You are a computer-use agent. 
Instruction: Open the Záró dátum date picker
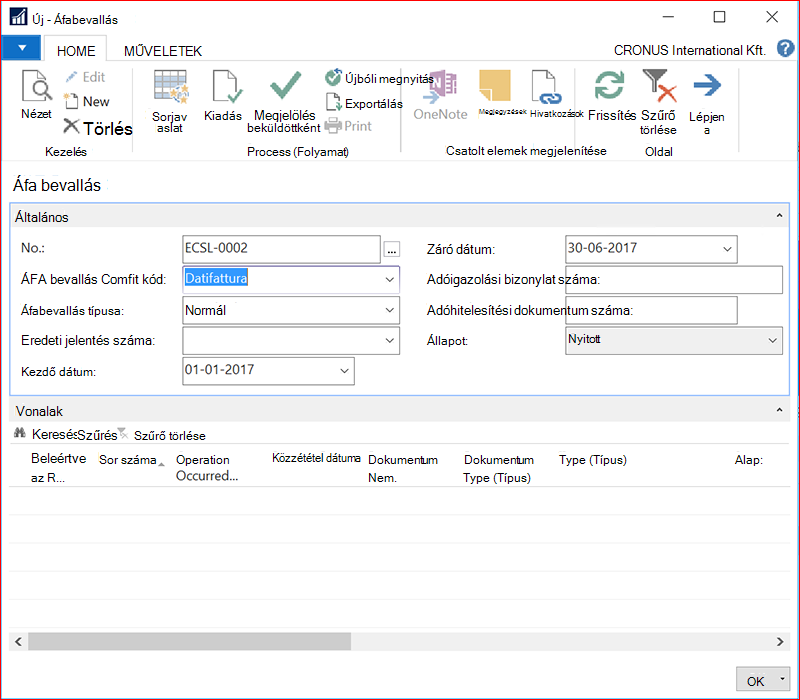tap(727, 249)
